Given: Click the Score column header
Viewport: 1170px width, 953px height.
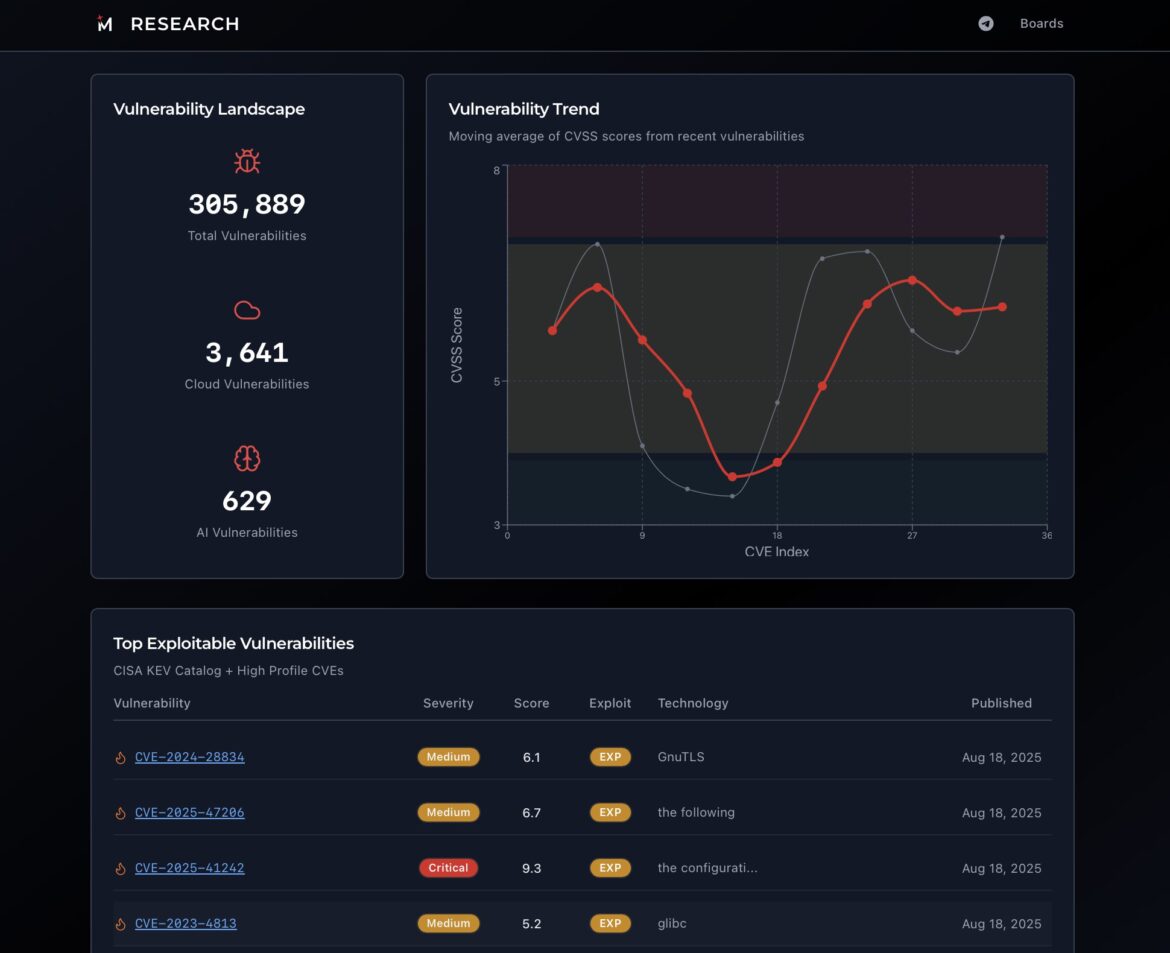Looking at the screenshot, I should (x=531, y=703).
